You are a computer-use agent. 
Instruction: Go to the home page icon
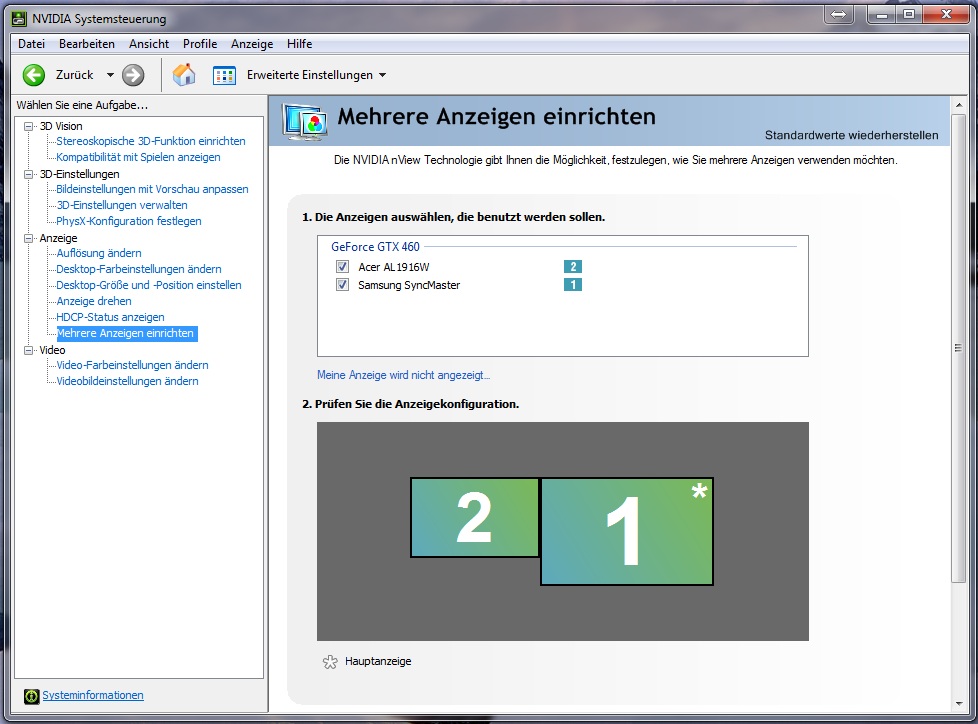tap(184, 75)
